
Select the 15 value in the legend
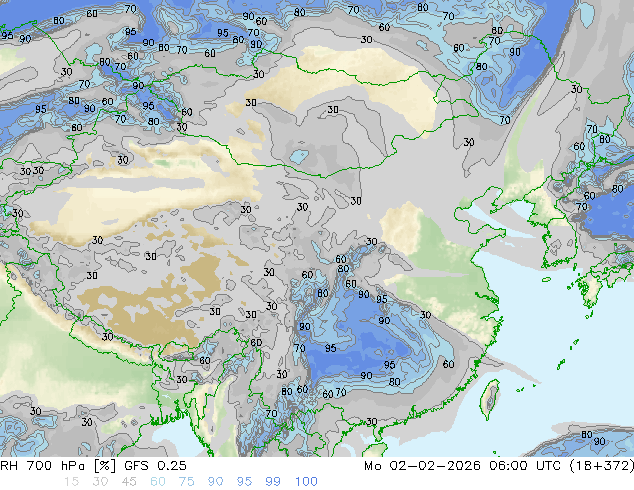point(71,482)
